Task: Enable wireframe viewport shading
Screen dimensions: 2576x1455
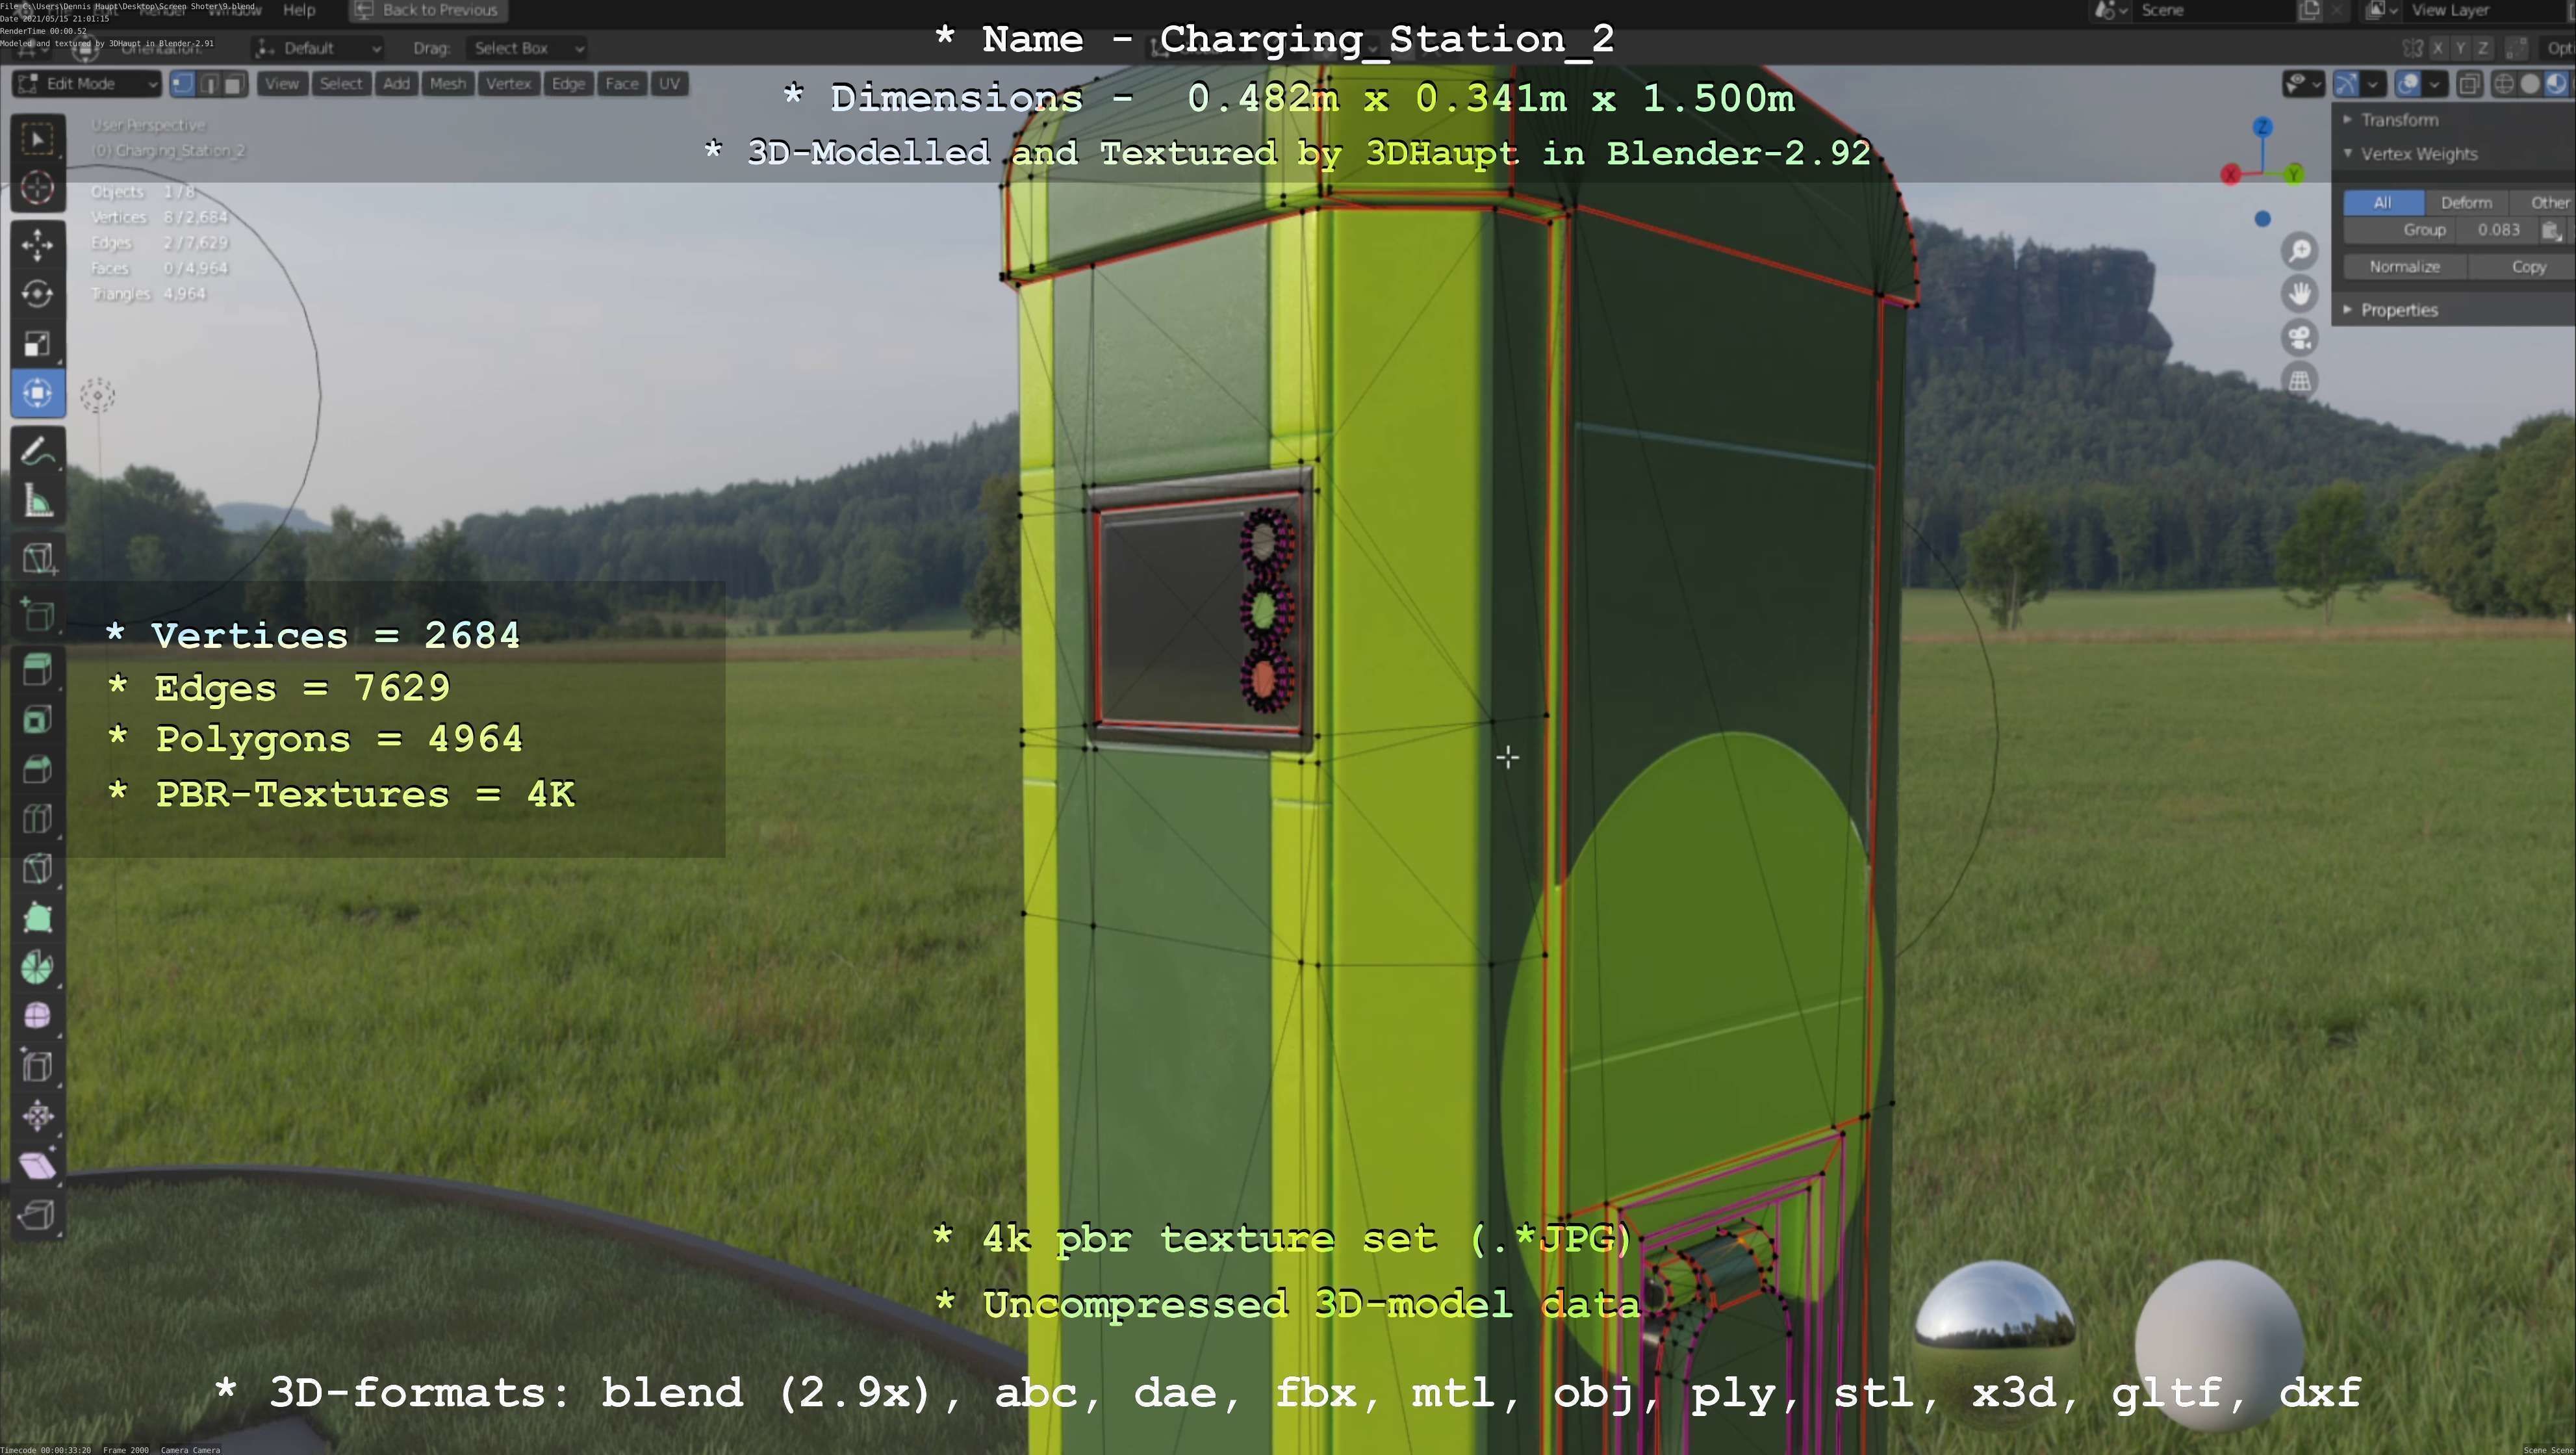Action: [2504, 84]
